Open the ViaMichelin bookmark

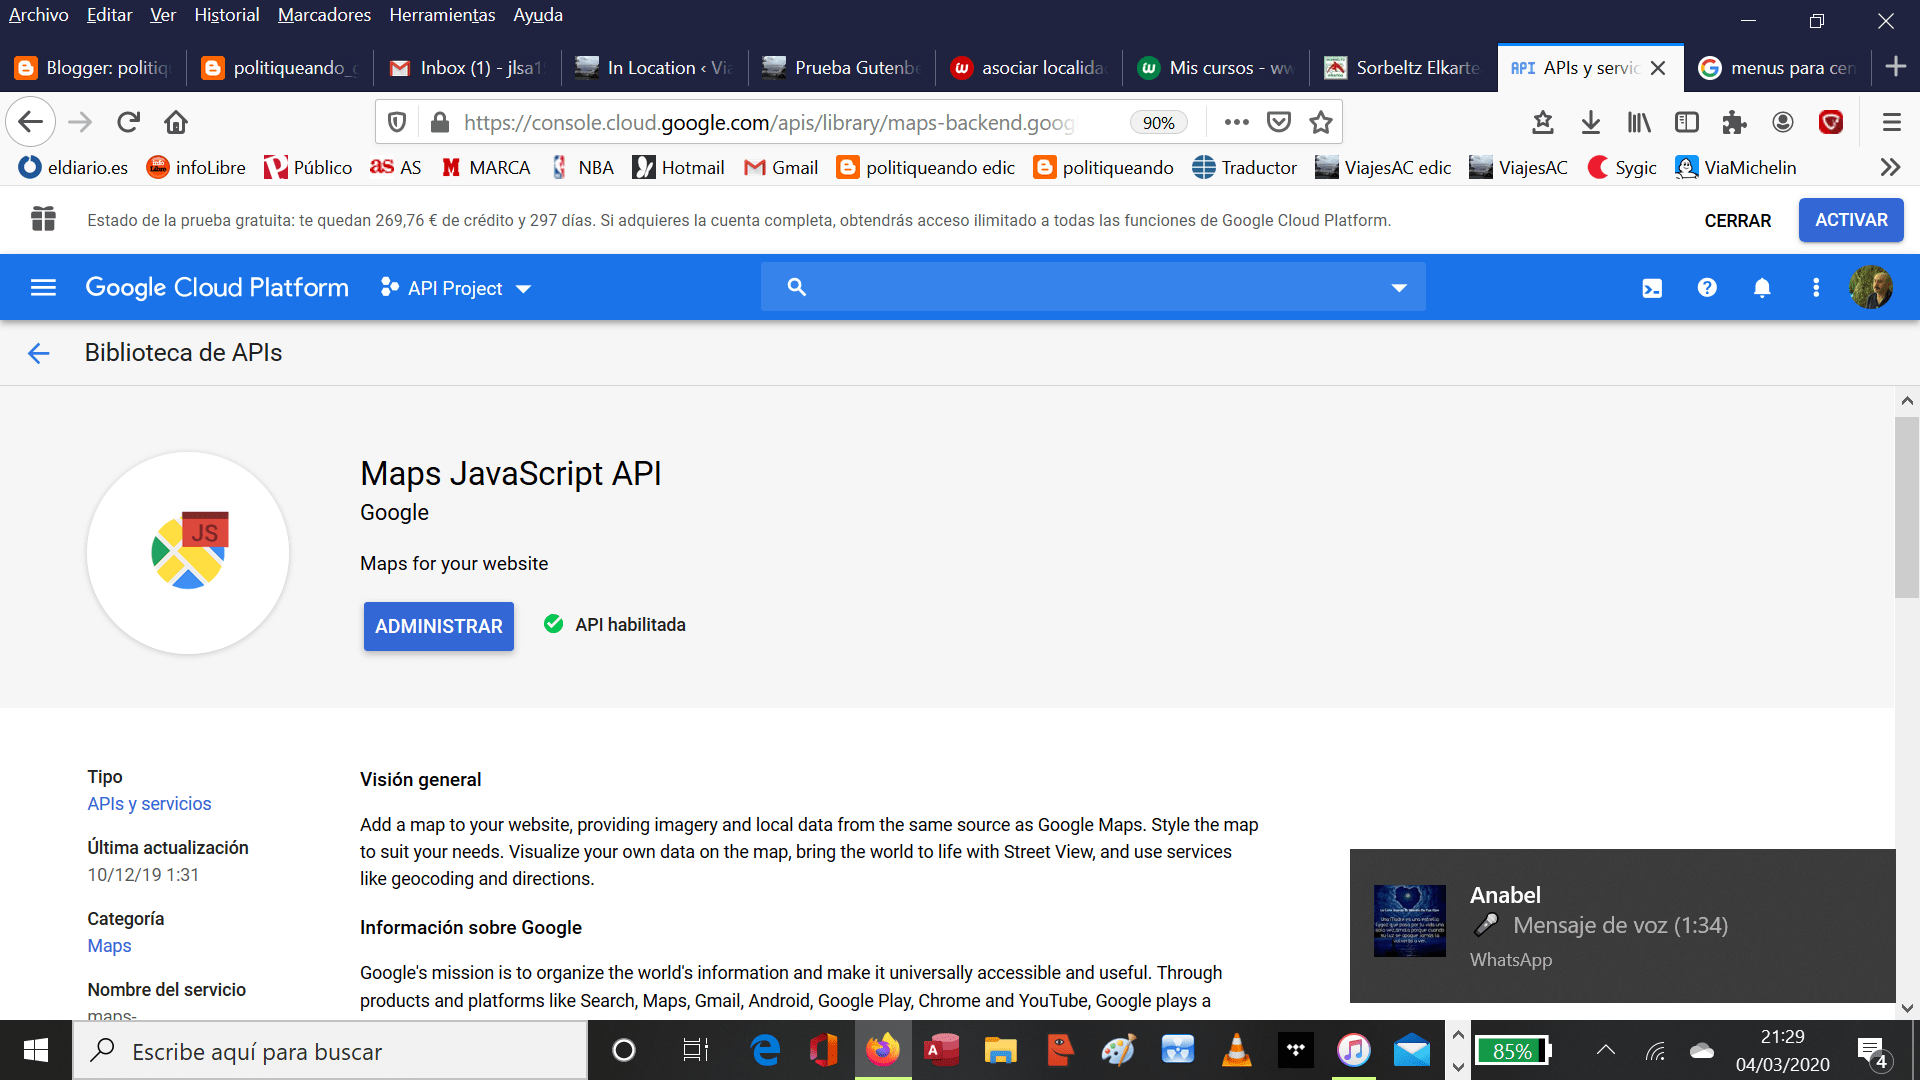1737,168
